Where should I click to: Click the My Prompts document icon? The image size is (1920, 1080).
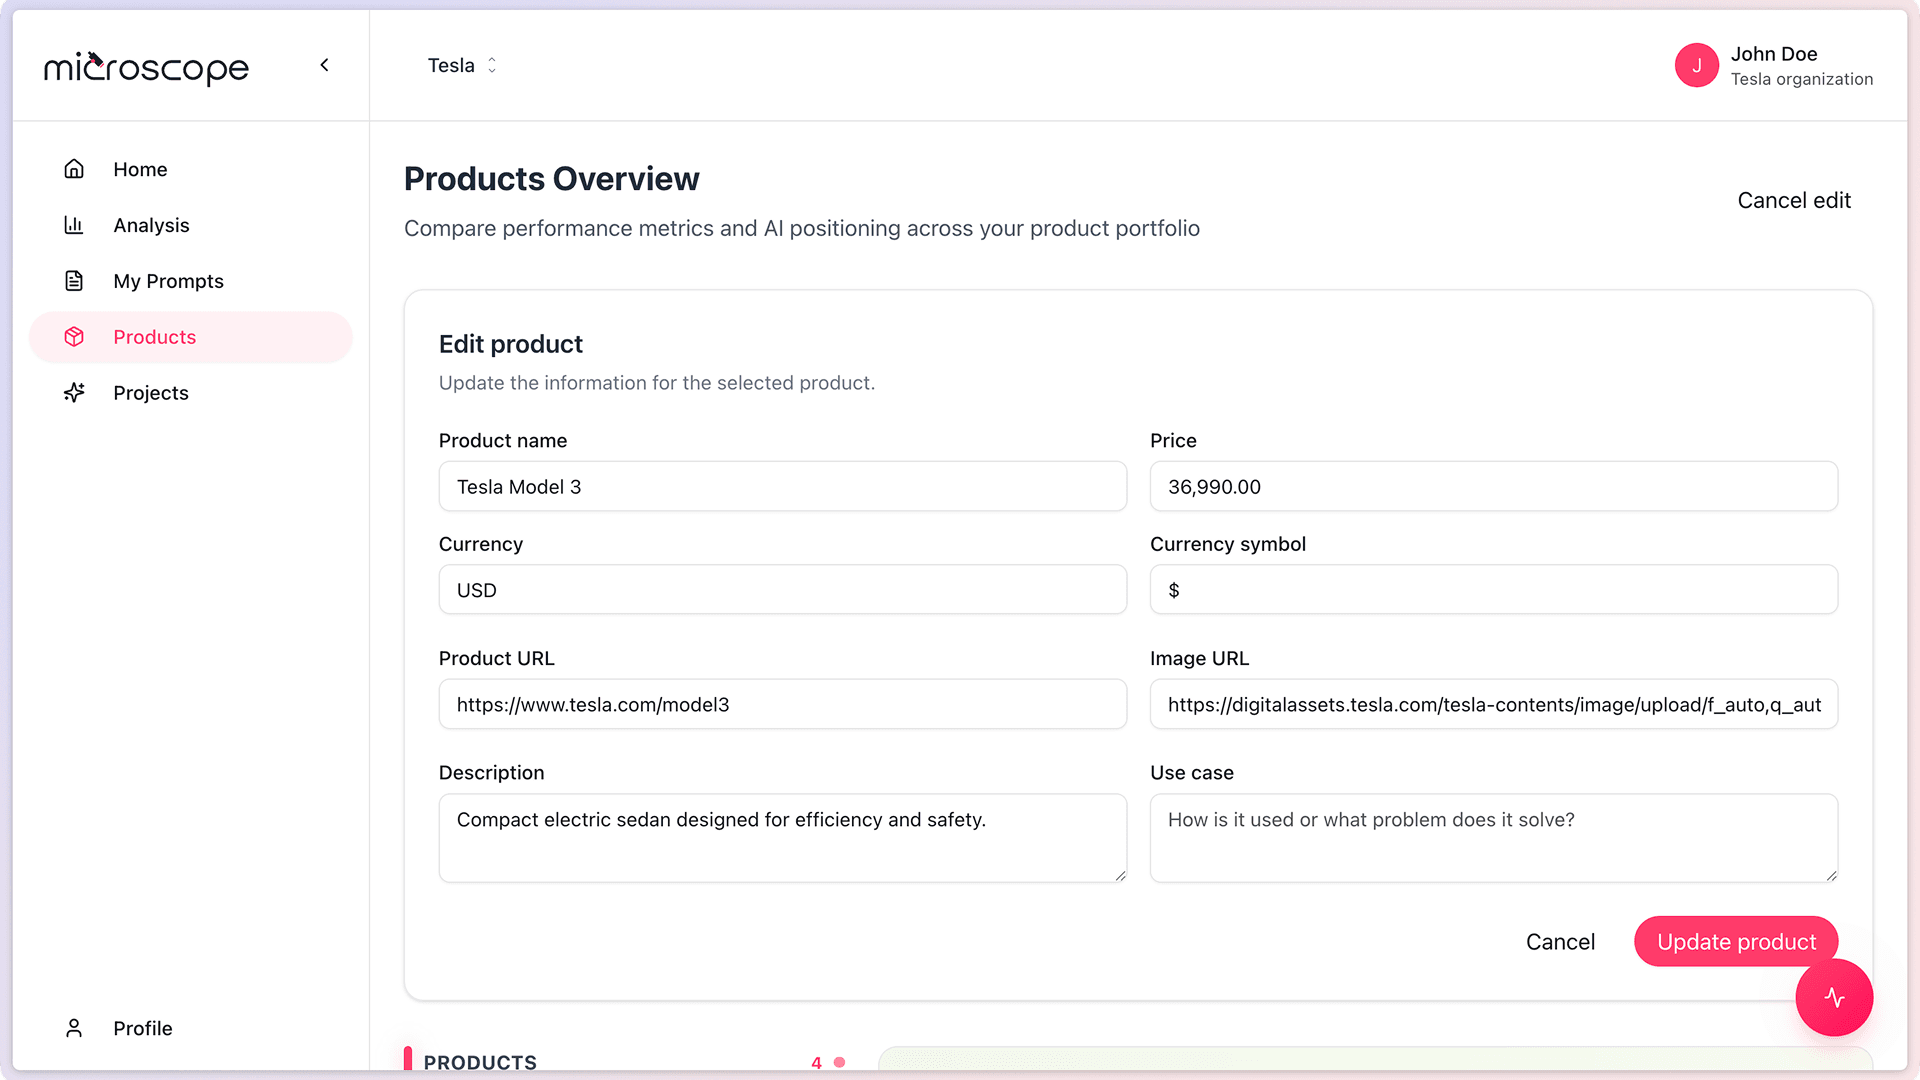coord(74,281)
